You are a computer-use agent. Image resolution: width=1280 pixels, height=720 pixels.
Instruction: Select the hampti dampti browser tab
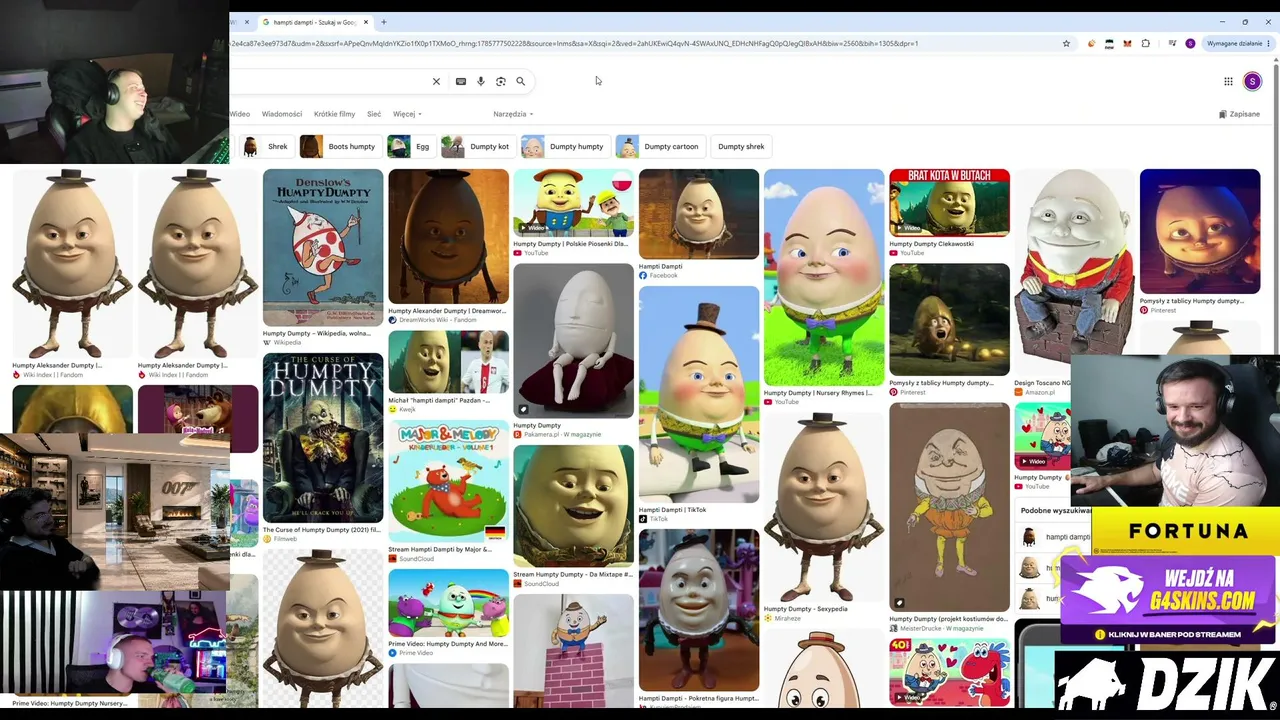coord(314,22)
